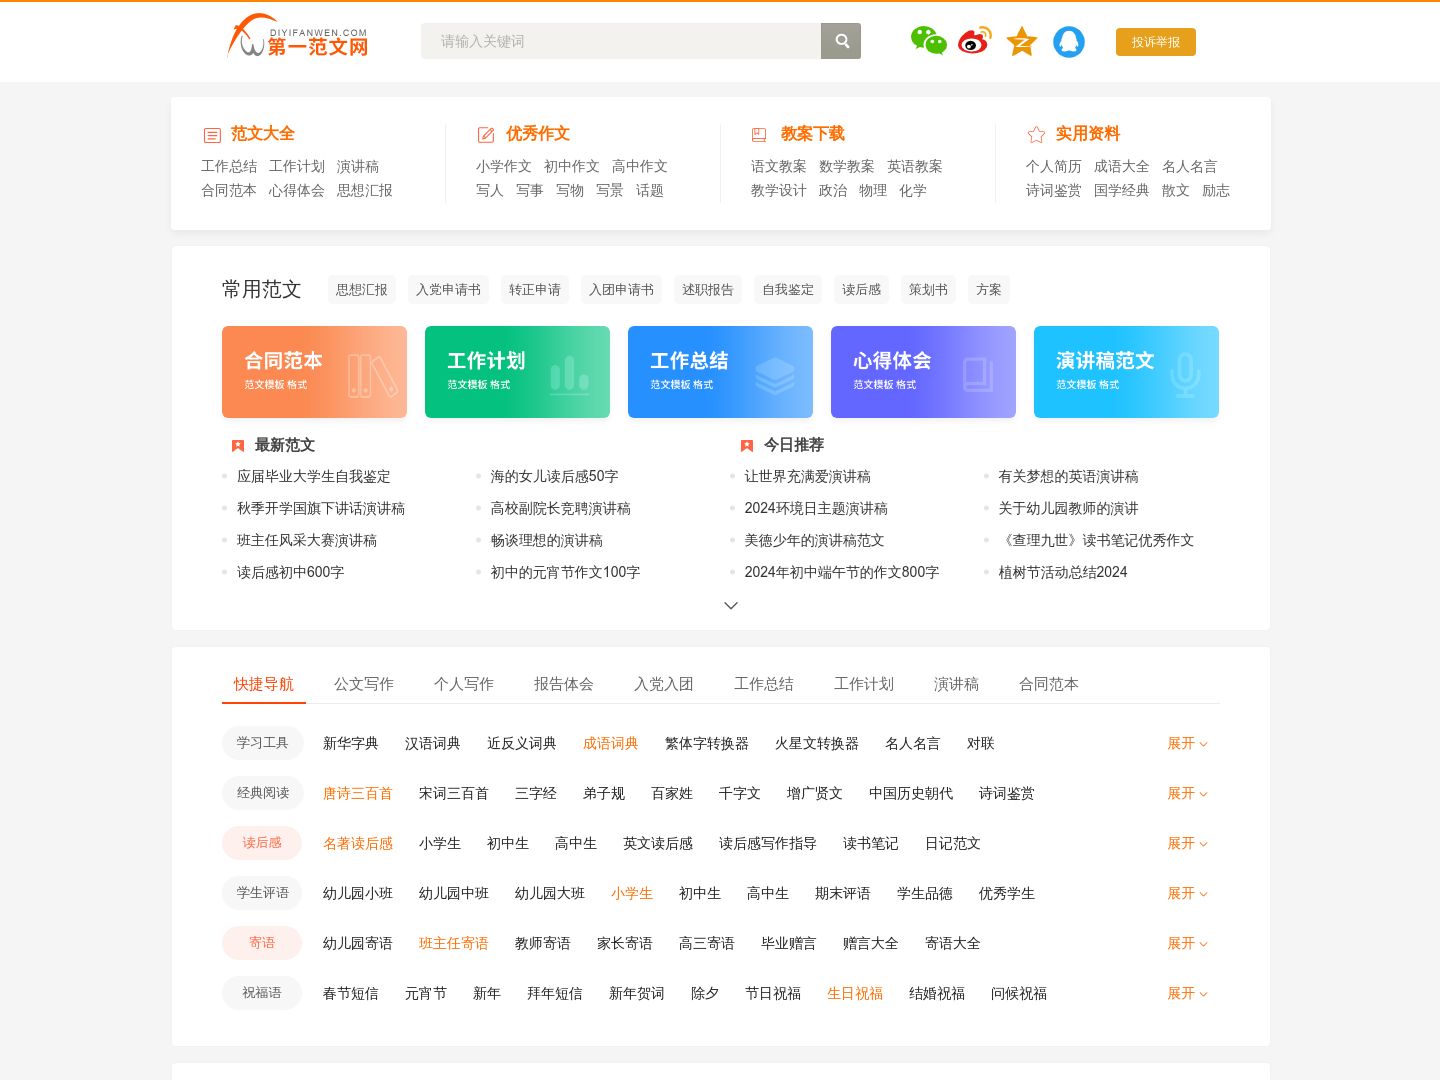Open the 合同范本 card
Viewport: 1440px width, 1080px height.
314,372
